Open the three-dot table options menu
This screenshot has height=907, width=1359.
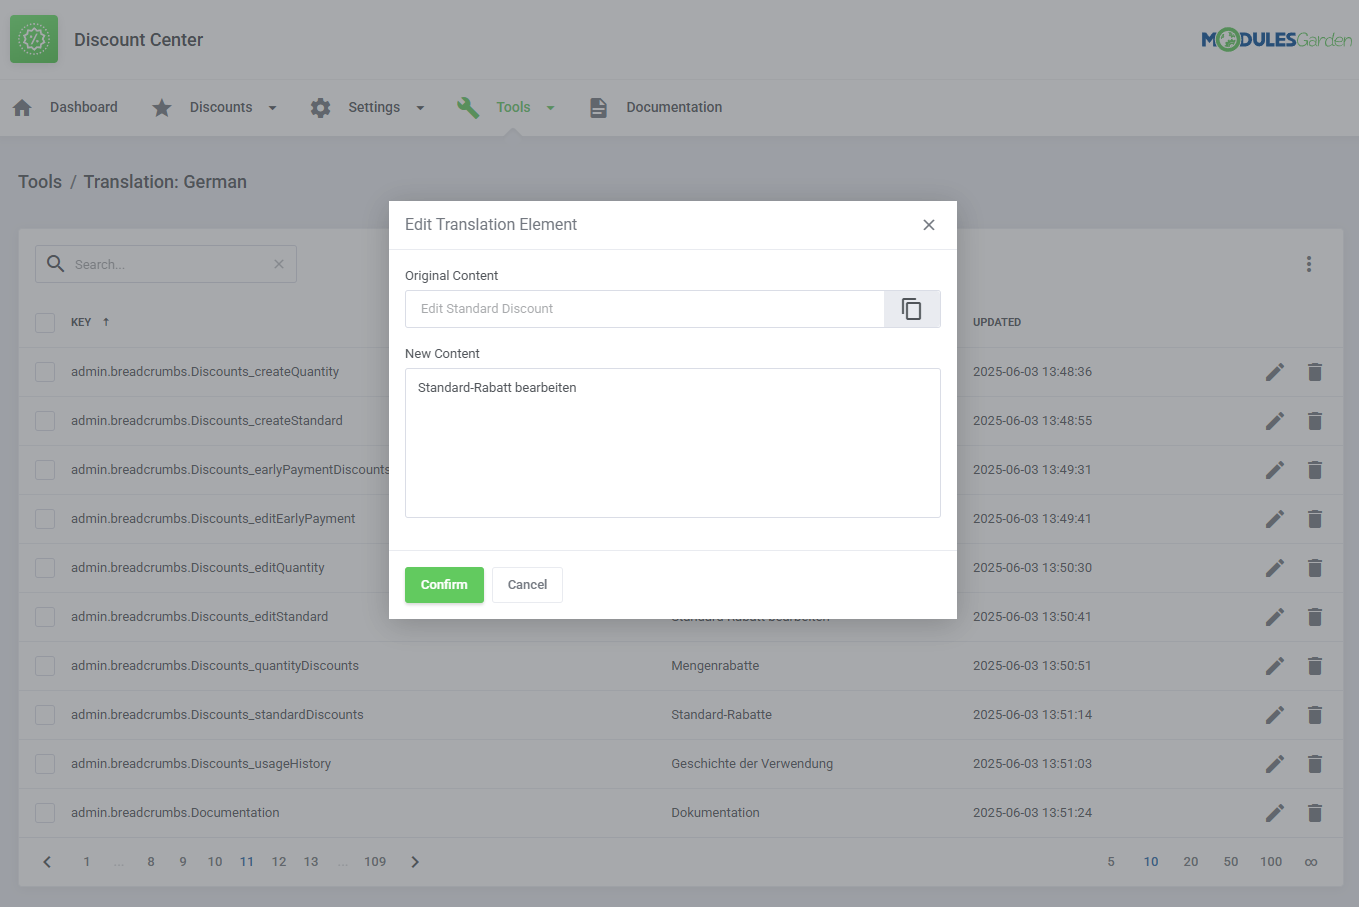click(1308, 264)
